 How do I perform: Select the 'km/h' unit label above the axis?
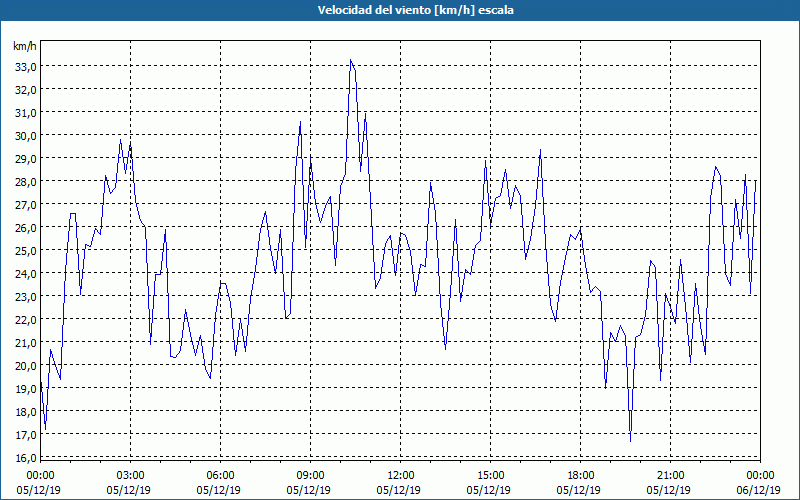[25, 46]
